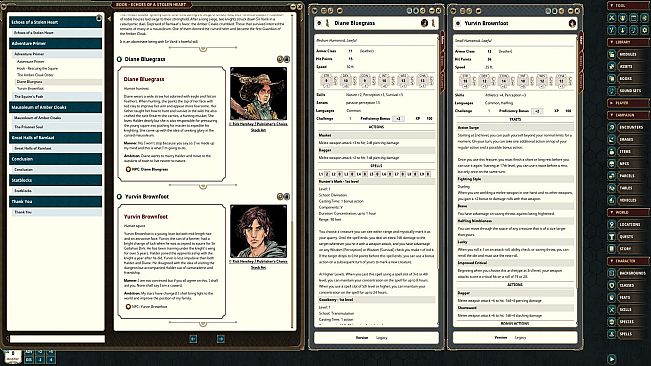Open the Tables campaign list
This screenshot has height=366, width=651.
(x=627, y=188)
